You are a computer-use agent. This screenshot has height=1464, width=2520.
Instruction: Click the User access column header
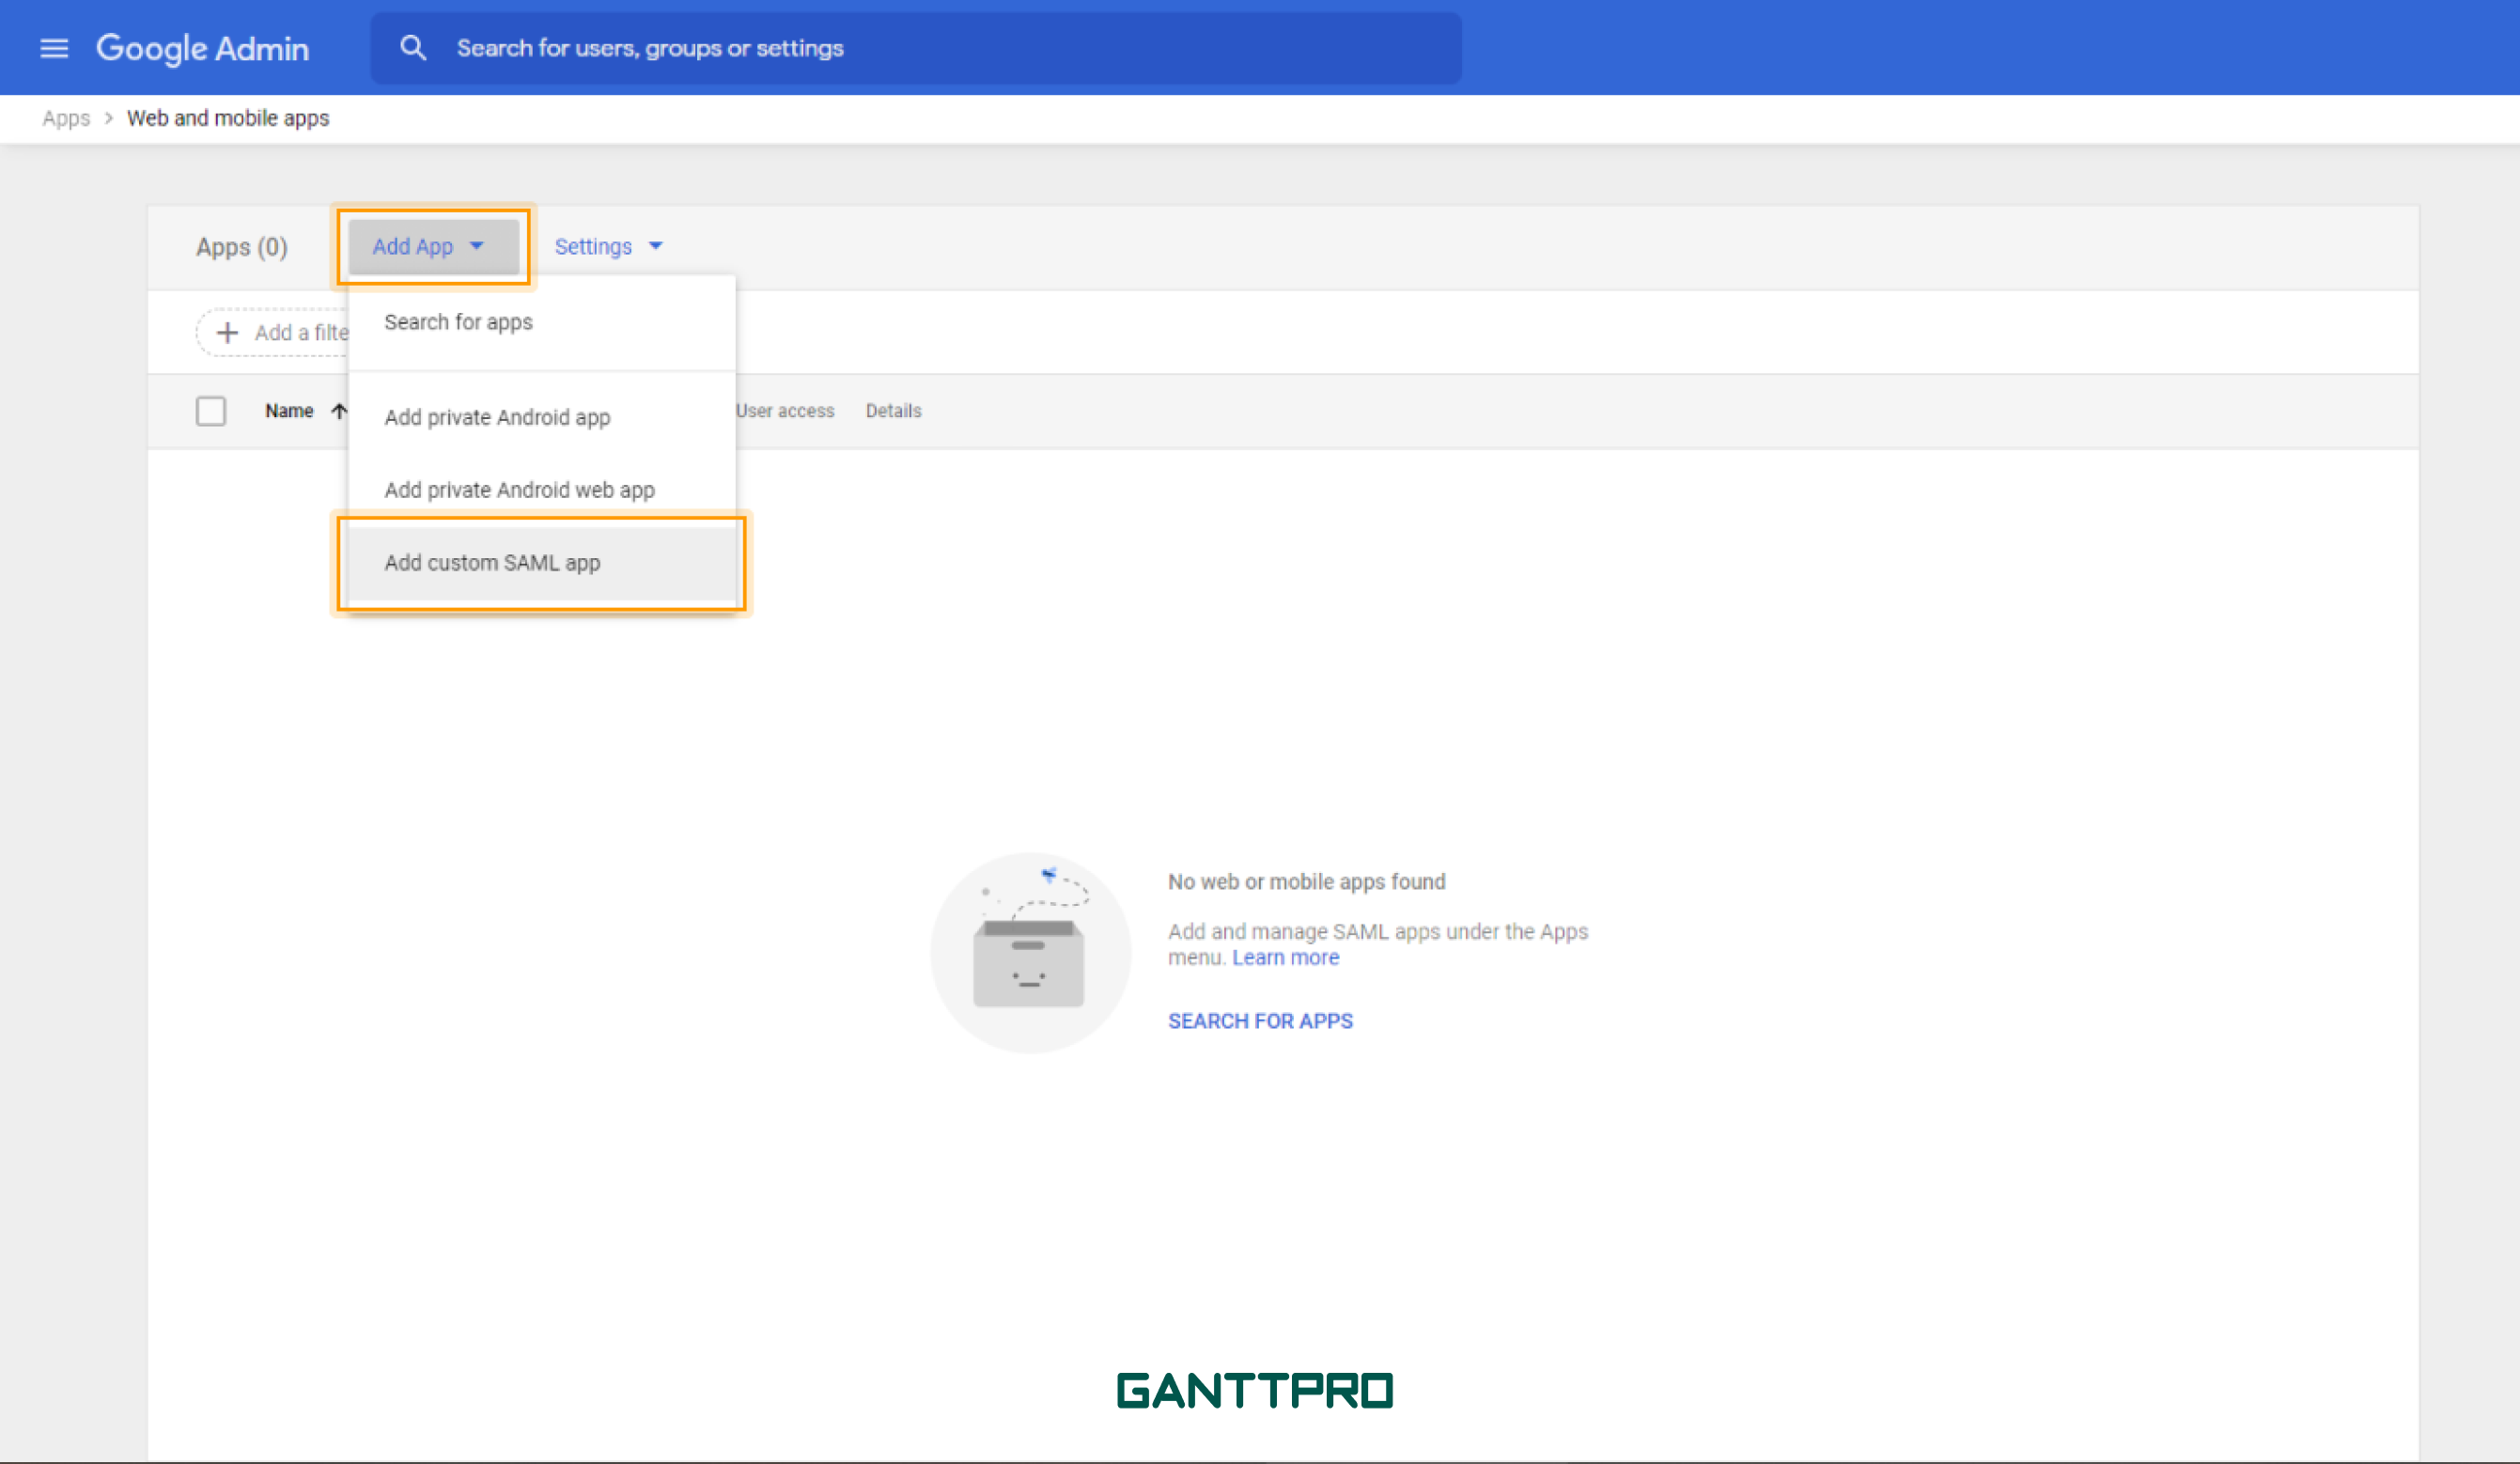tap(785, 411)
